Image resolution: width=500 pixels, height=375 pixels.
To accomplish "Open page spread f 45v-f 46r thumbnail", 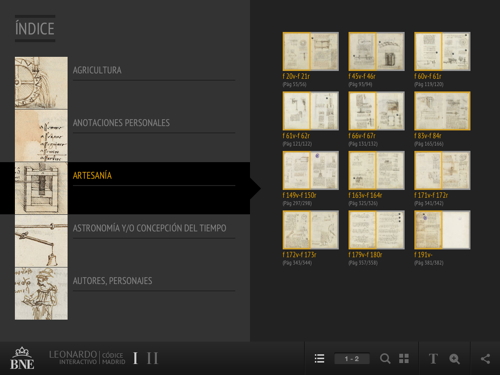I will (376, 51).
